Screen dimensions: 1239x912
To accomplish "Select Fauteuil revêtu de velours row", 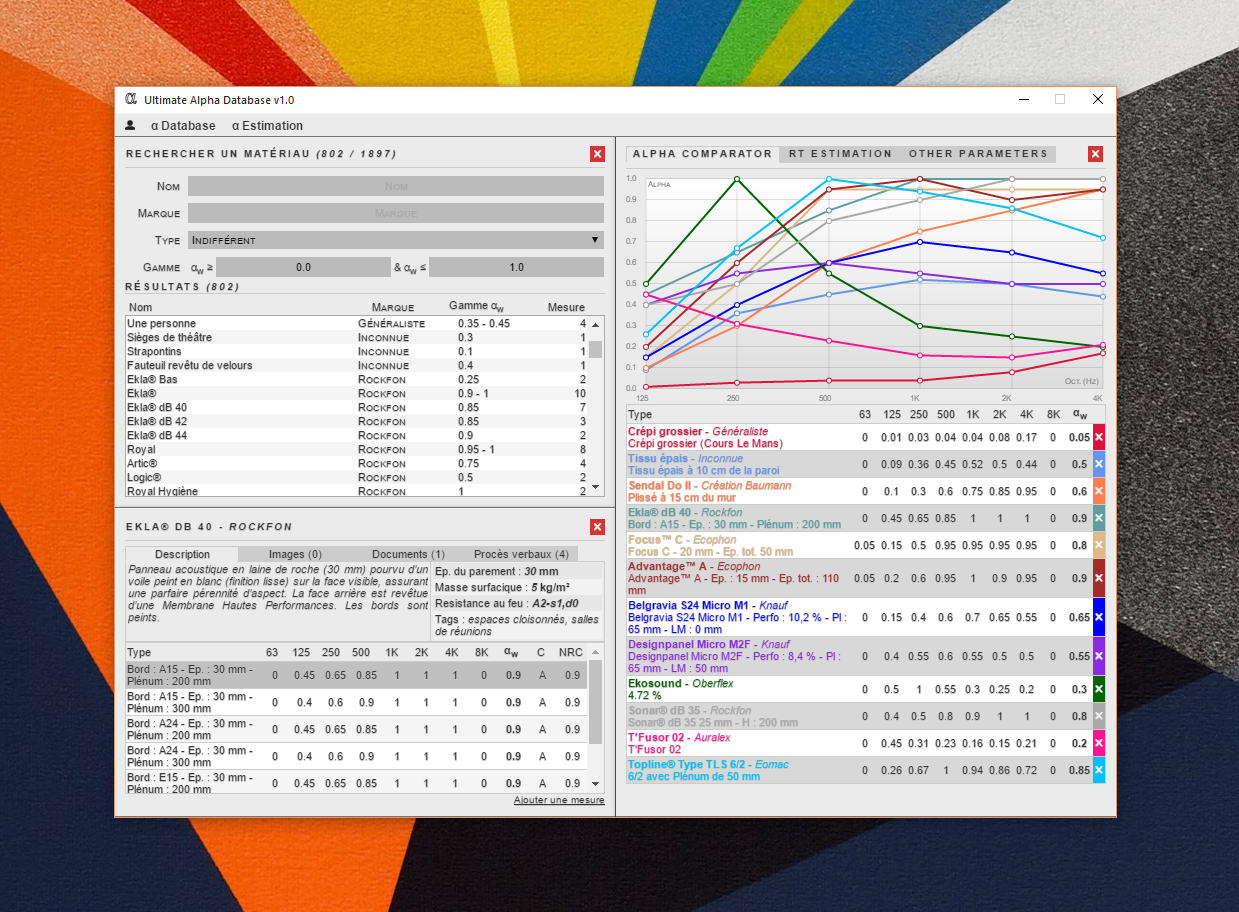I will point(357,366).
